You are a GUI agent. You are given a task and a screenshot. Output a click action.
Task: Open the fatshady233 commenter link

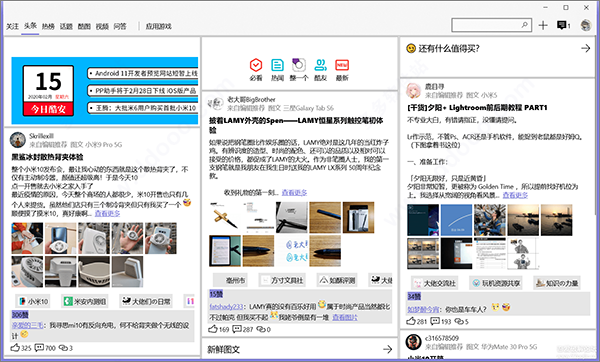pyautogui.click(x=226, y=307)
